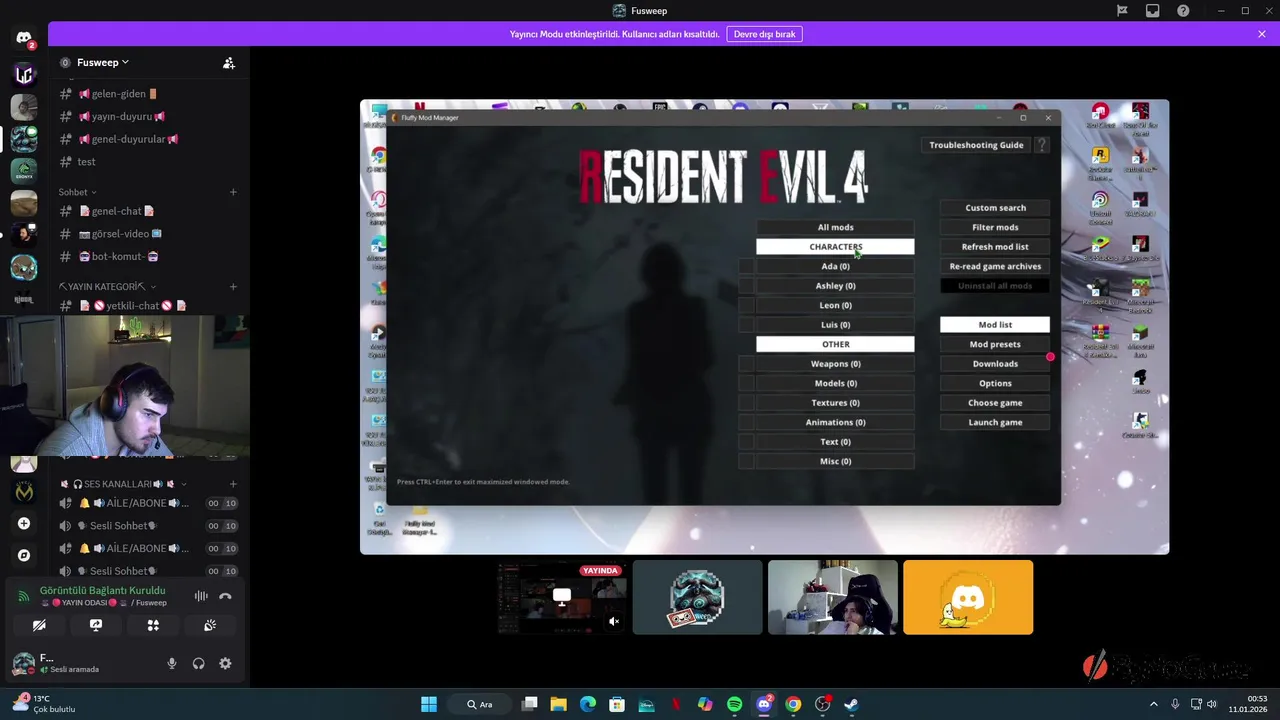Open OBS Studio from the taskbar
The width and height of the screenshot is (1280, 720).
(822, 704)
